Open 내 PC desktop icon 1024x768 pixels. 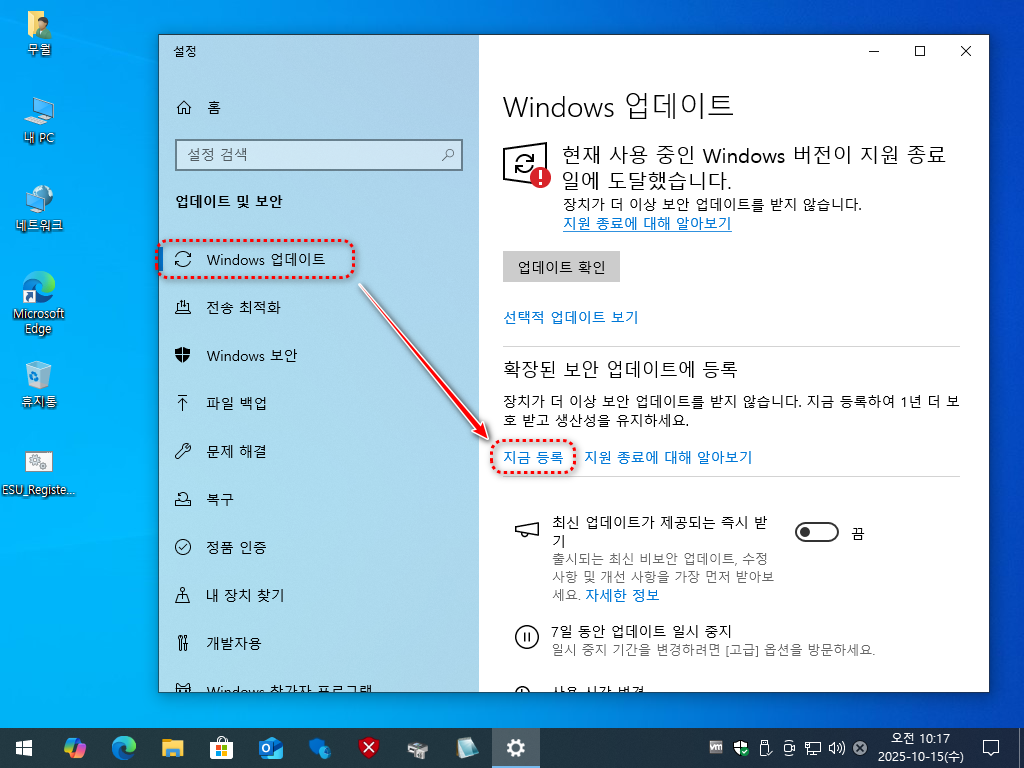[39, 121]
